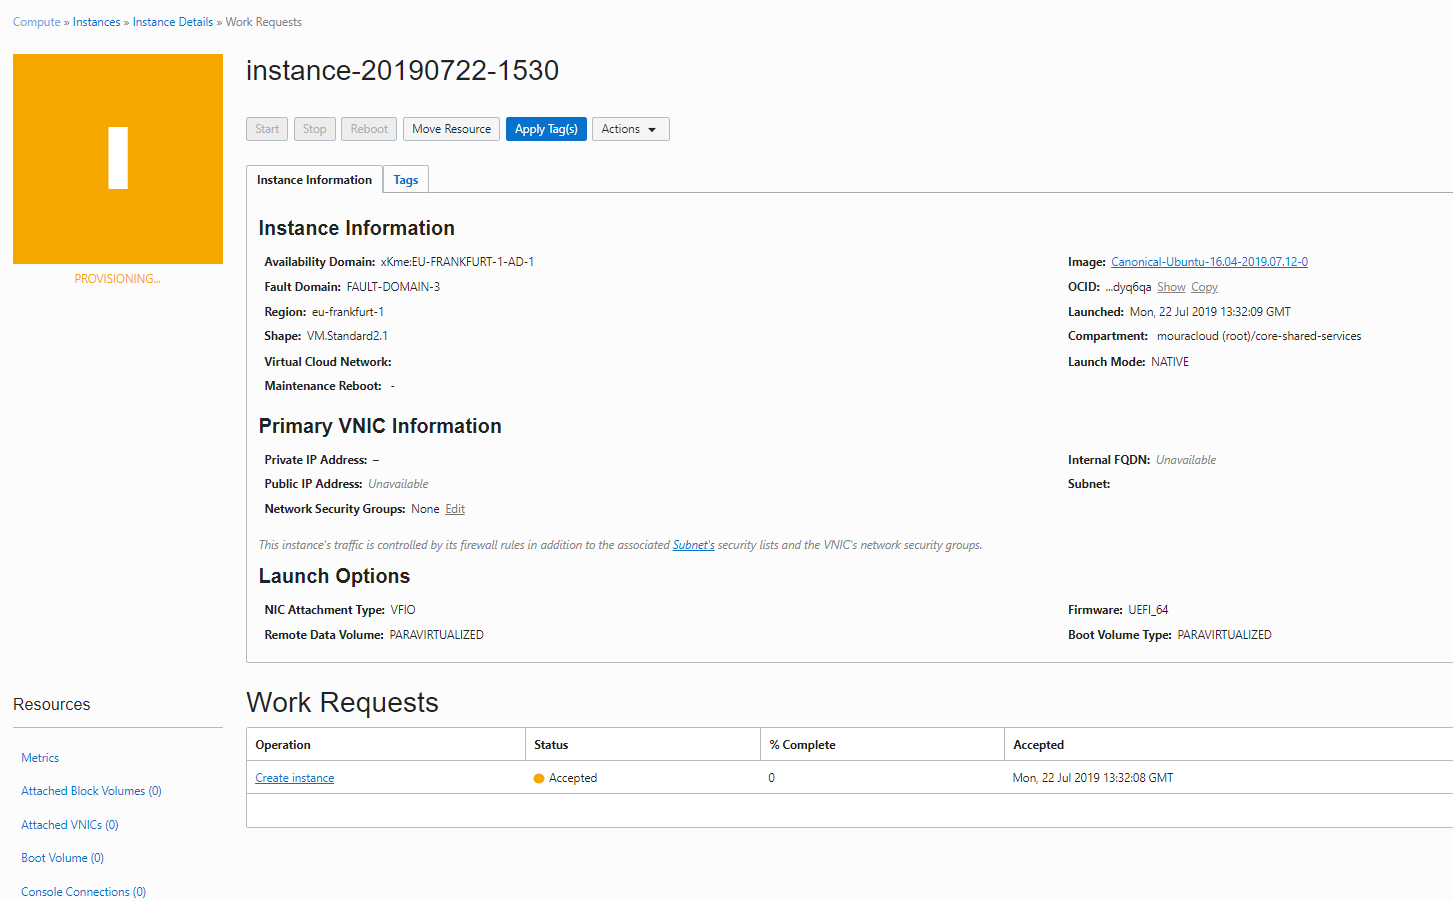Open Console Connections
The image size is (1453, 901).
point(83,891)
